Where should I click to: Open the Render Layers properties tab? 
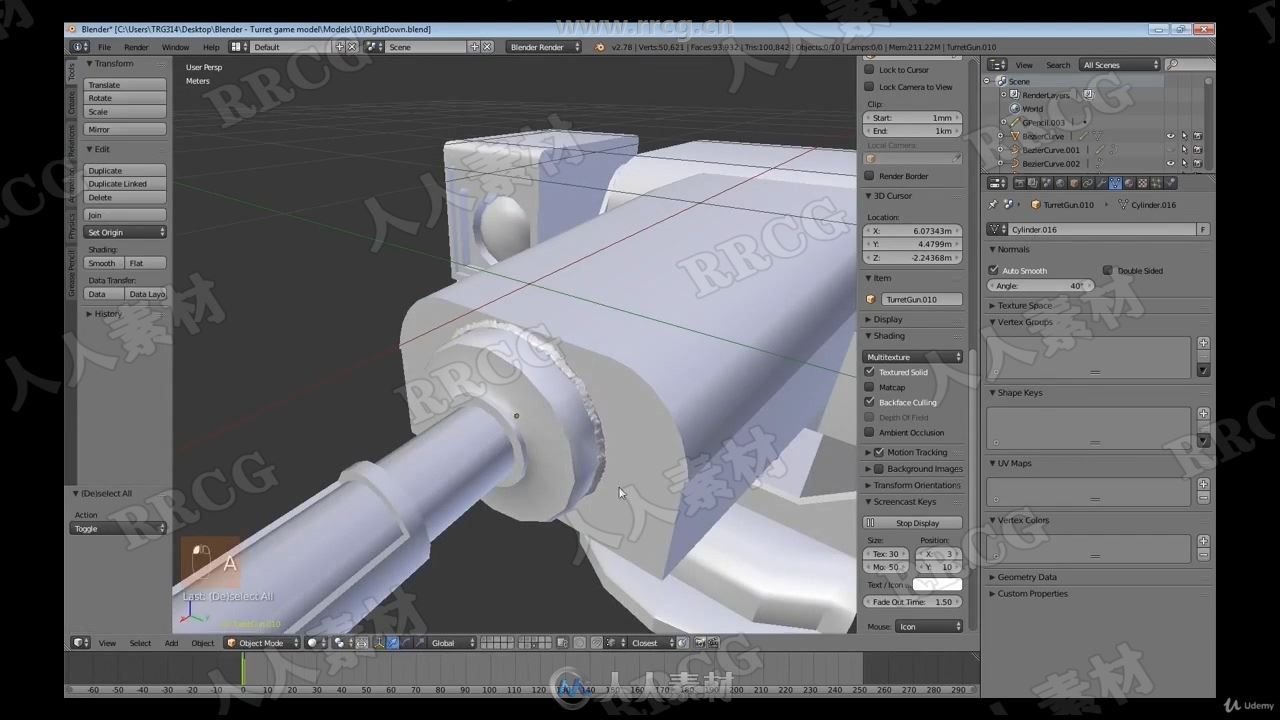(x=1033, y=183)
